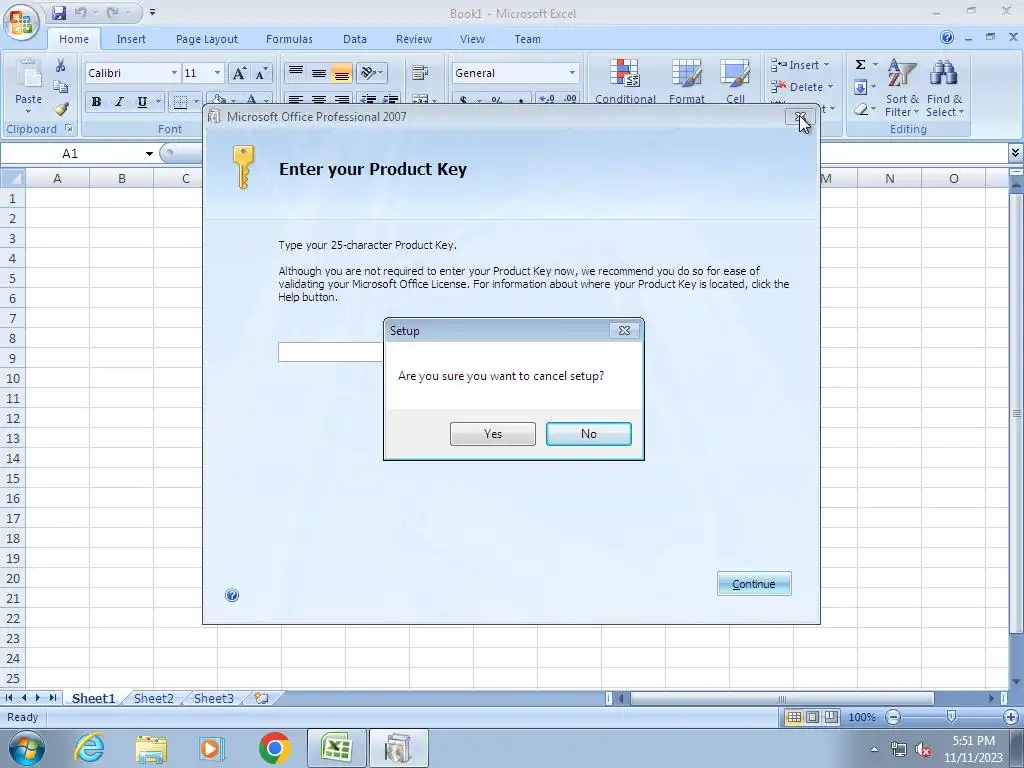Open the text Orientation dropdown
This screenshot has width=1024, height=768.
pos(372,72)
